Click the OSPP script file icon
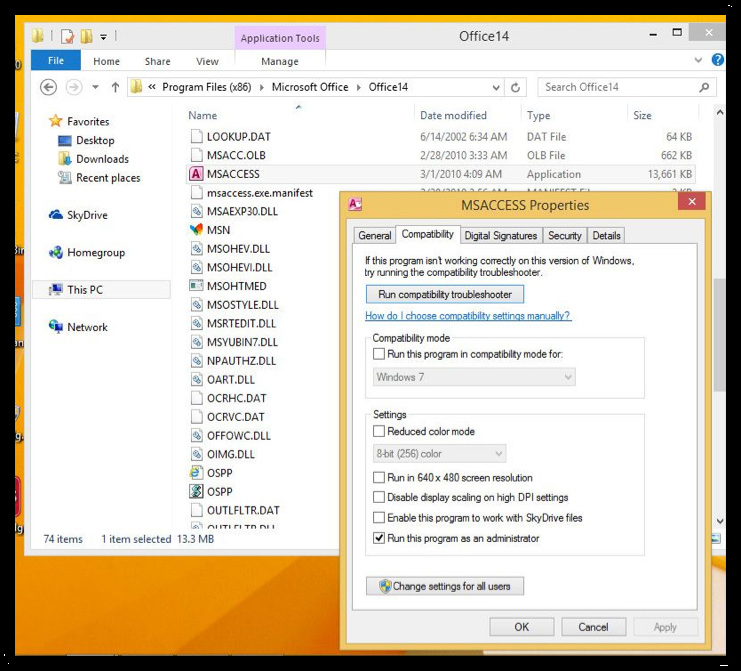The image size is (741, 671). 196,491
